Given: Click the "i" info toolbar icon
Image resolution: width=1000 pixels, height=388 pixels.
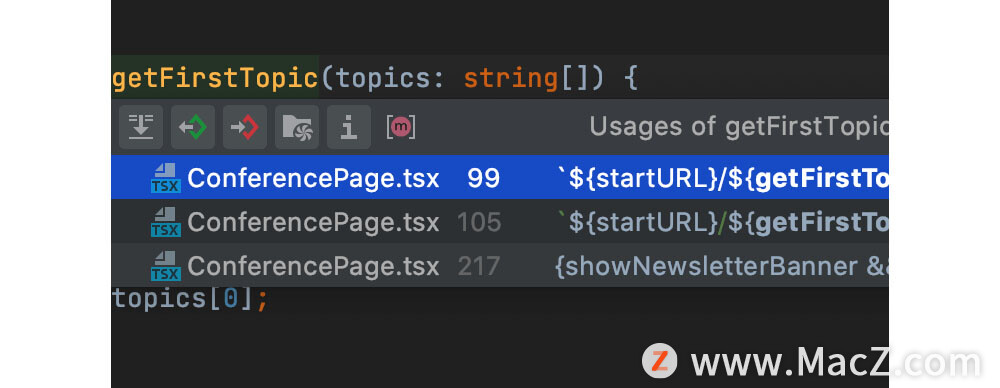Looking at the screenshot, I should tap(349, 127).
